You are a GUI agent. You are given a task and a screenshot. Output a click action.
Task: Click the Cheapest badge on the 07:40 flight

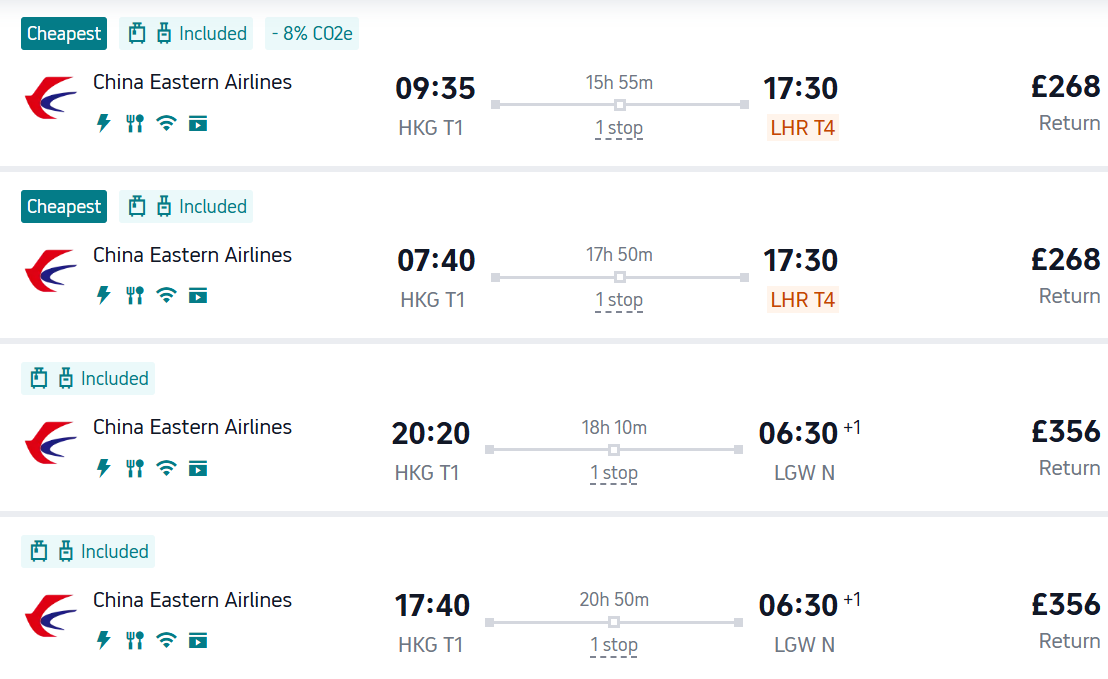click(64, 207)
